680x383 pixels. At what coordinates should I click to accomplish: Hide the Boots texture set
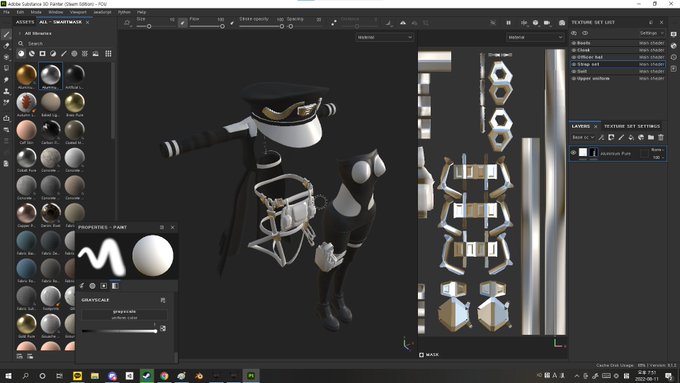[574, 43]
